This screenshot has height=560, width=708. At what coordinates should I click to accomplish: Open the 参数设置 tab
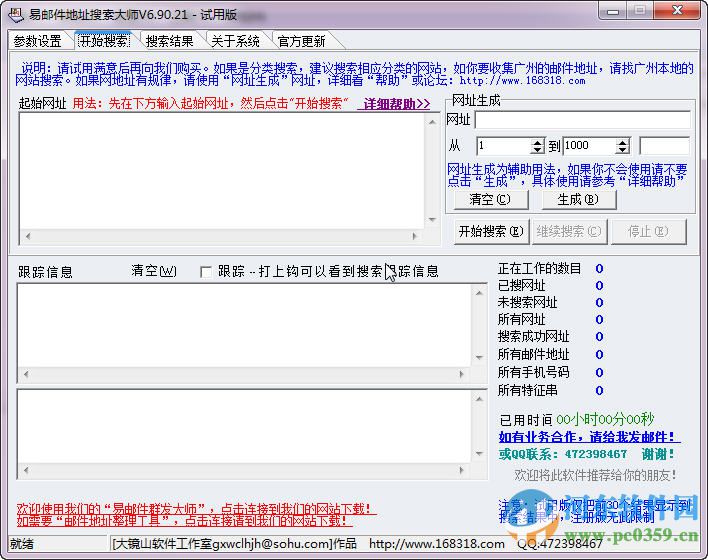(x=37, y=41)
